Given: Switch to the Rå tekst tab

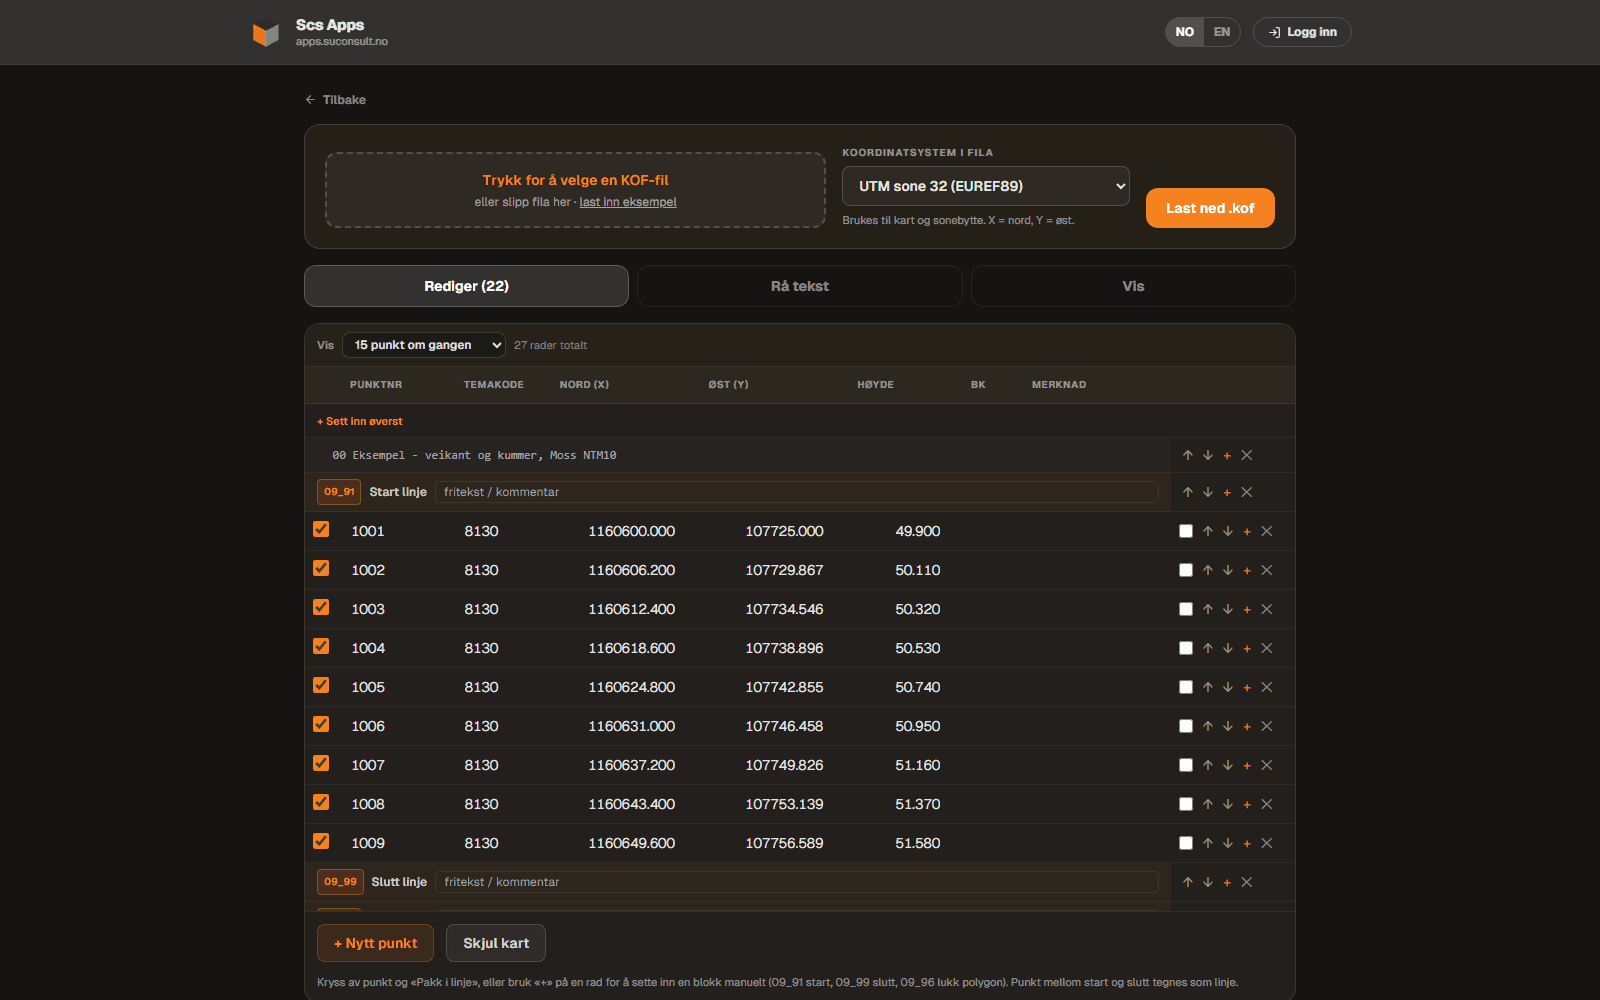Looking at the screenshot, I should (x=800, y=286).
